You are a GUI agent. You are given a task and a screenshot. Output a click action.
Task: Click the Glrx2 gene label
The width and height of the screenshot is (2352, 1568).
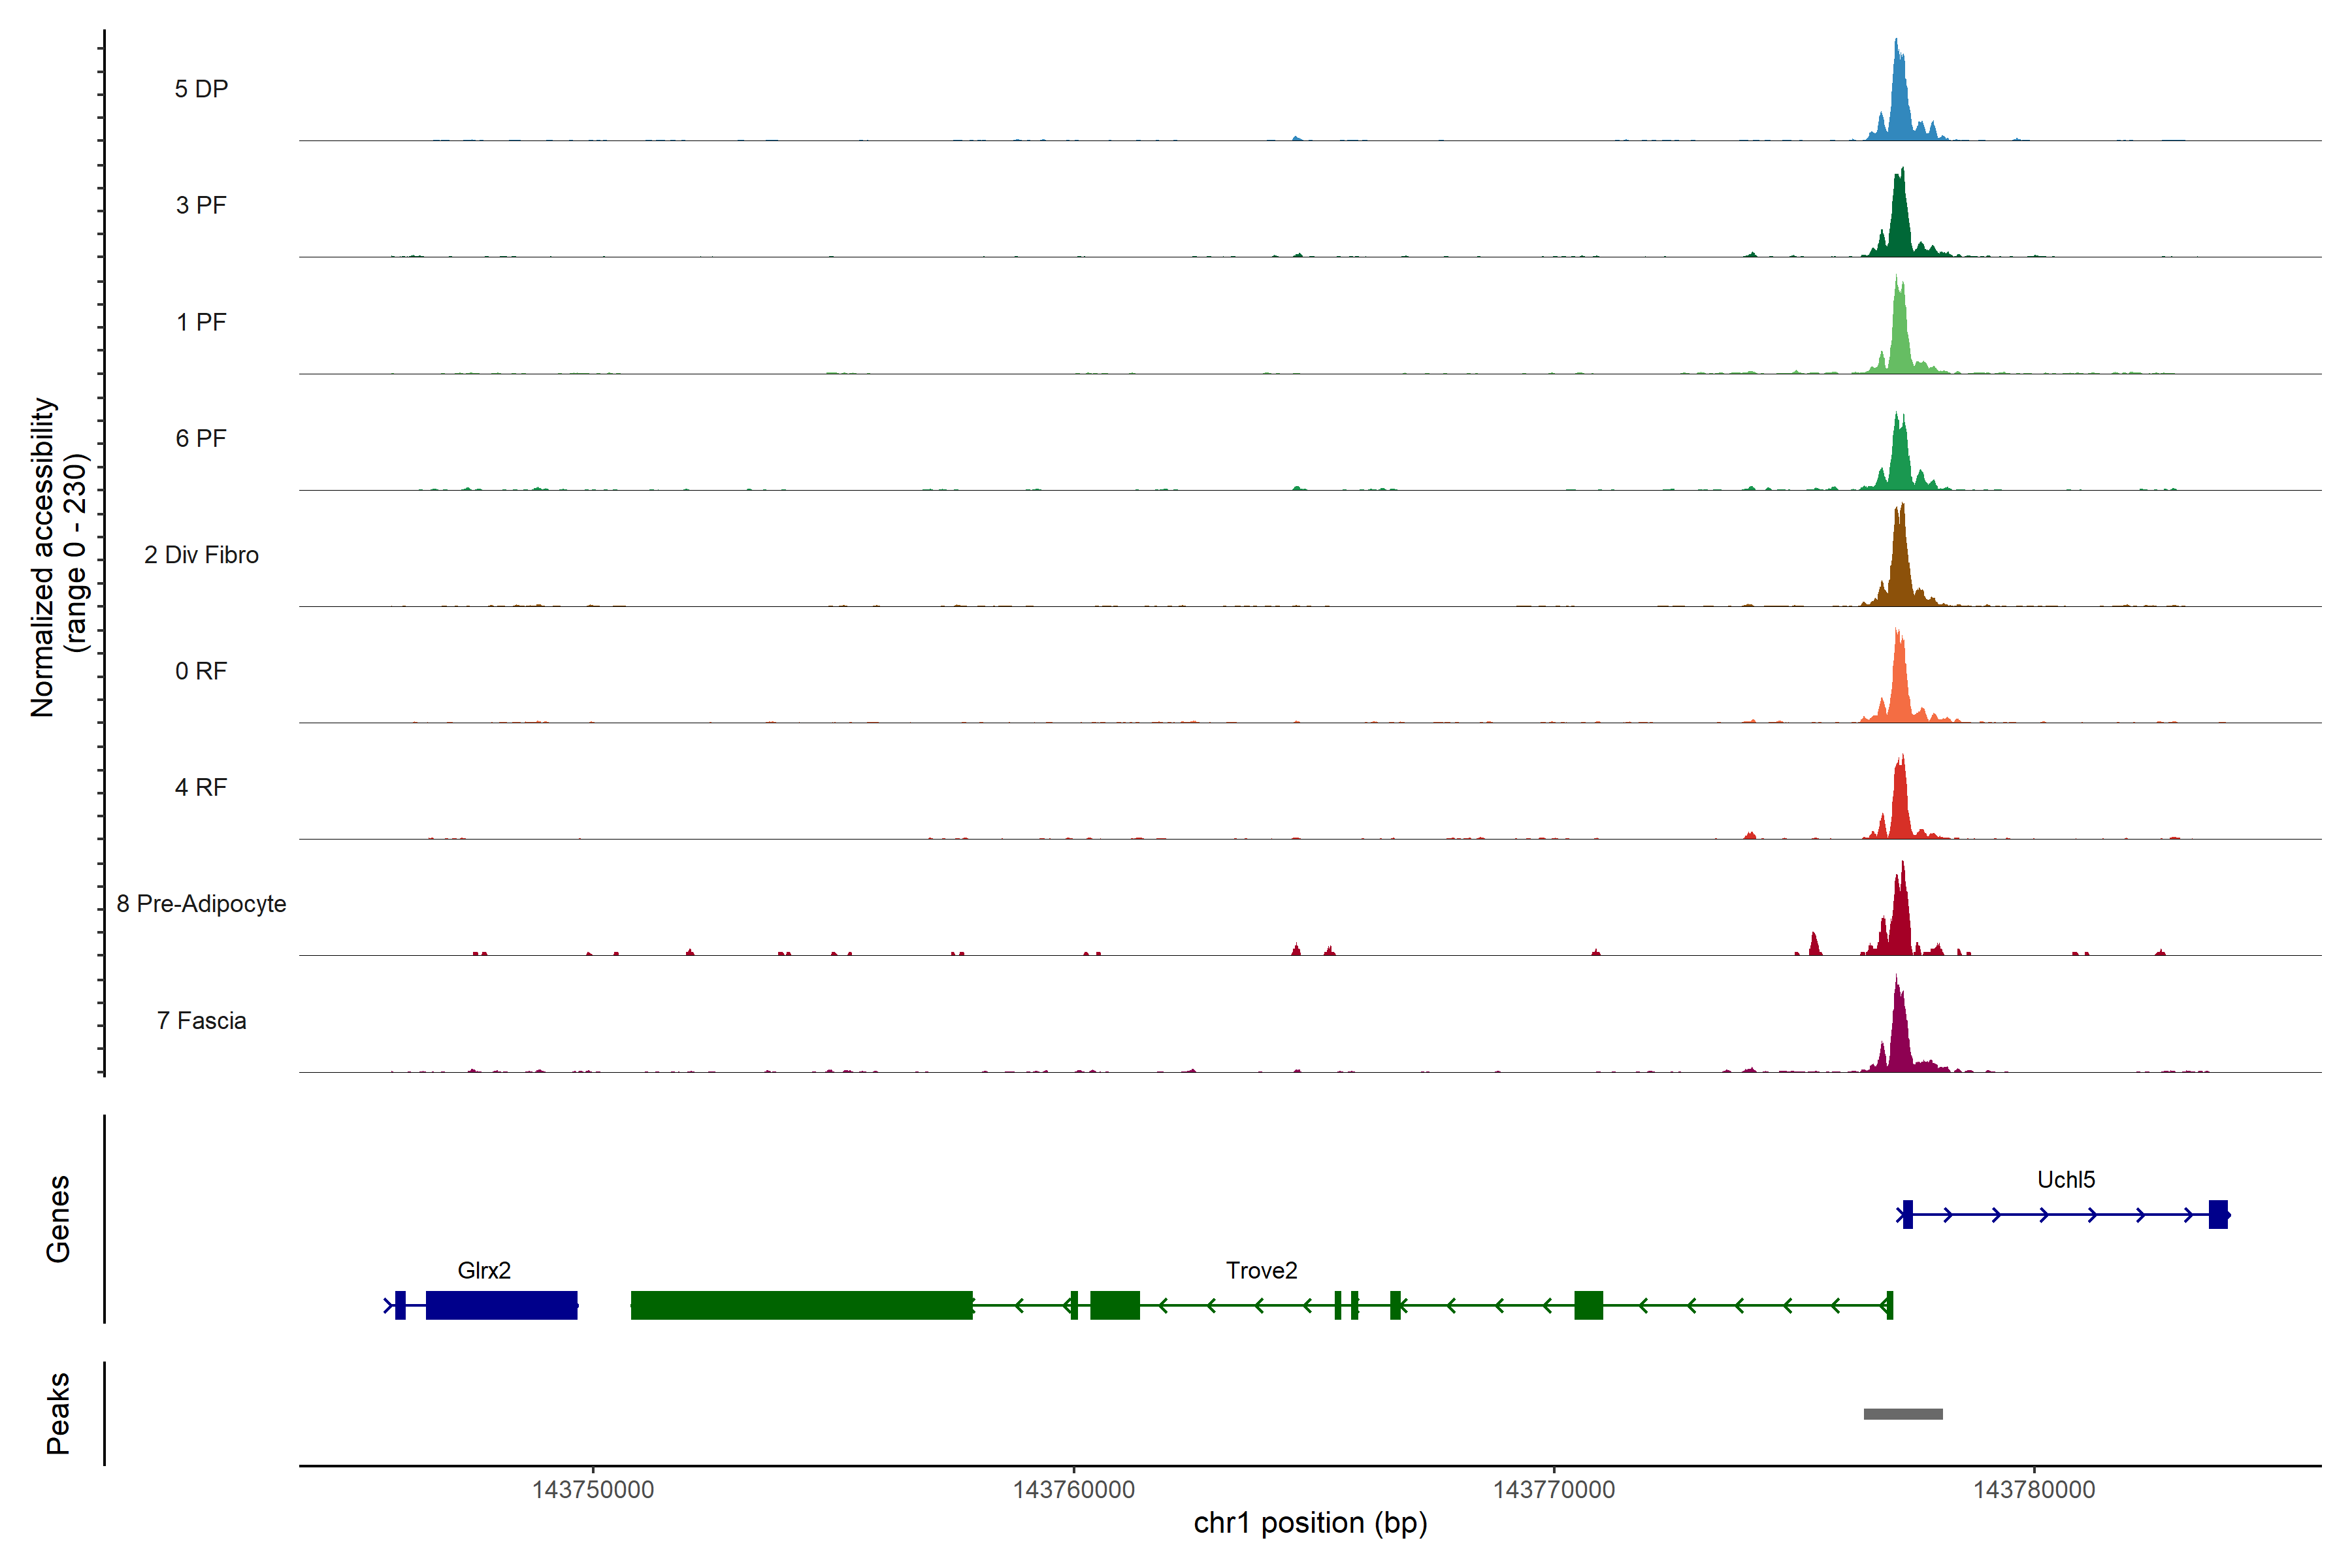tap(484, 1270)
